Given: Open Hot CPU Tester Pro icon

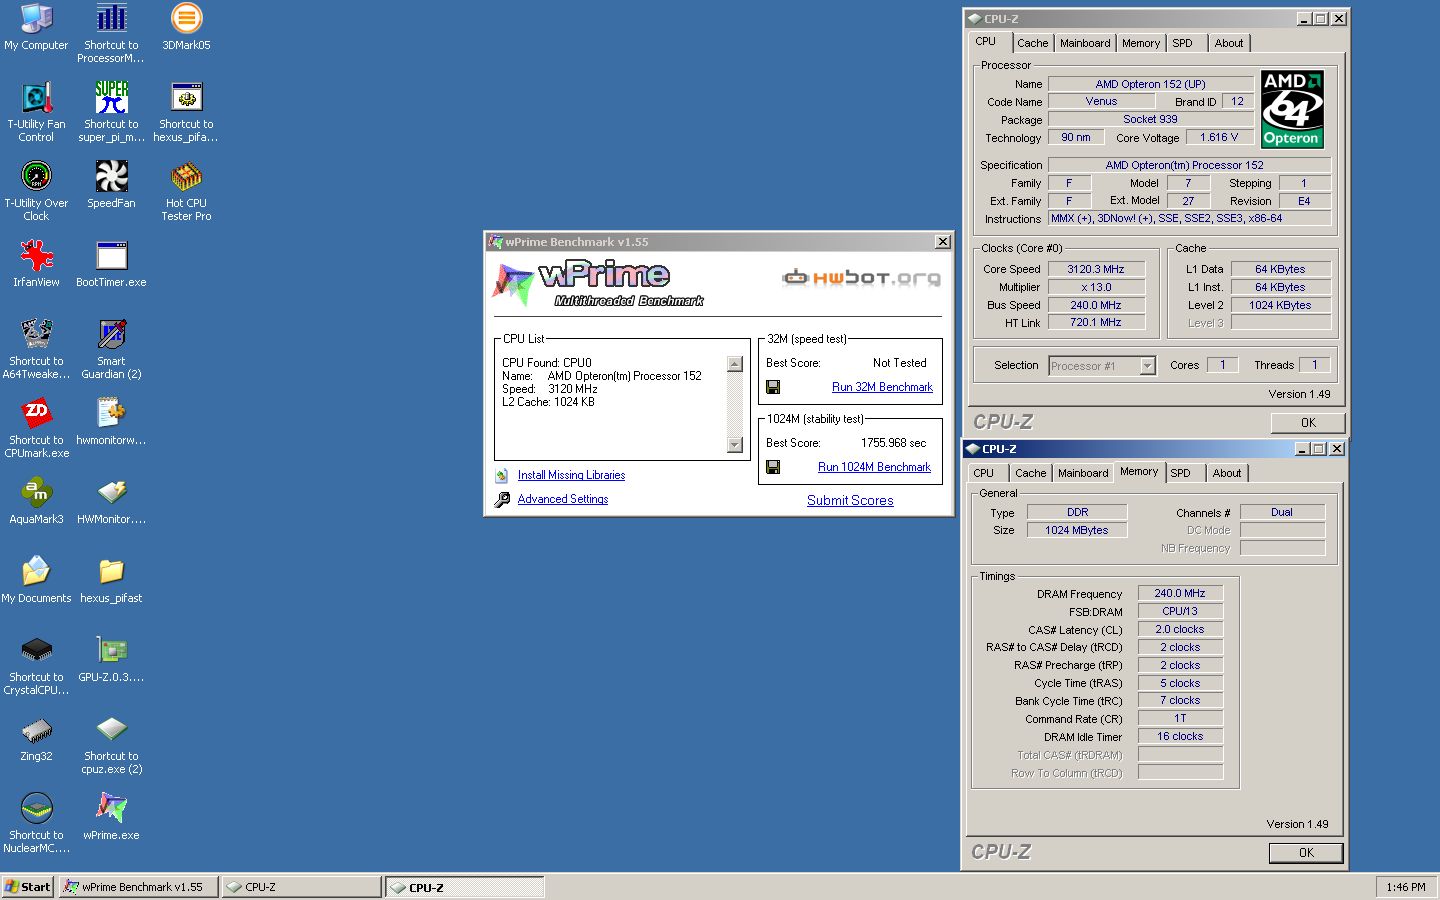Looking at the screenshot, I should pos(186,176).
